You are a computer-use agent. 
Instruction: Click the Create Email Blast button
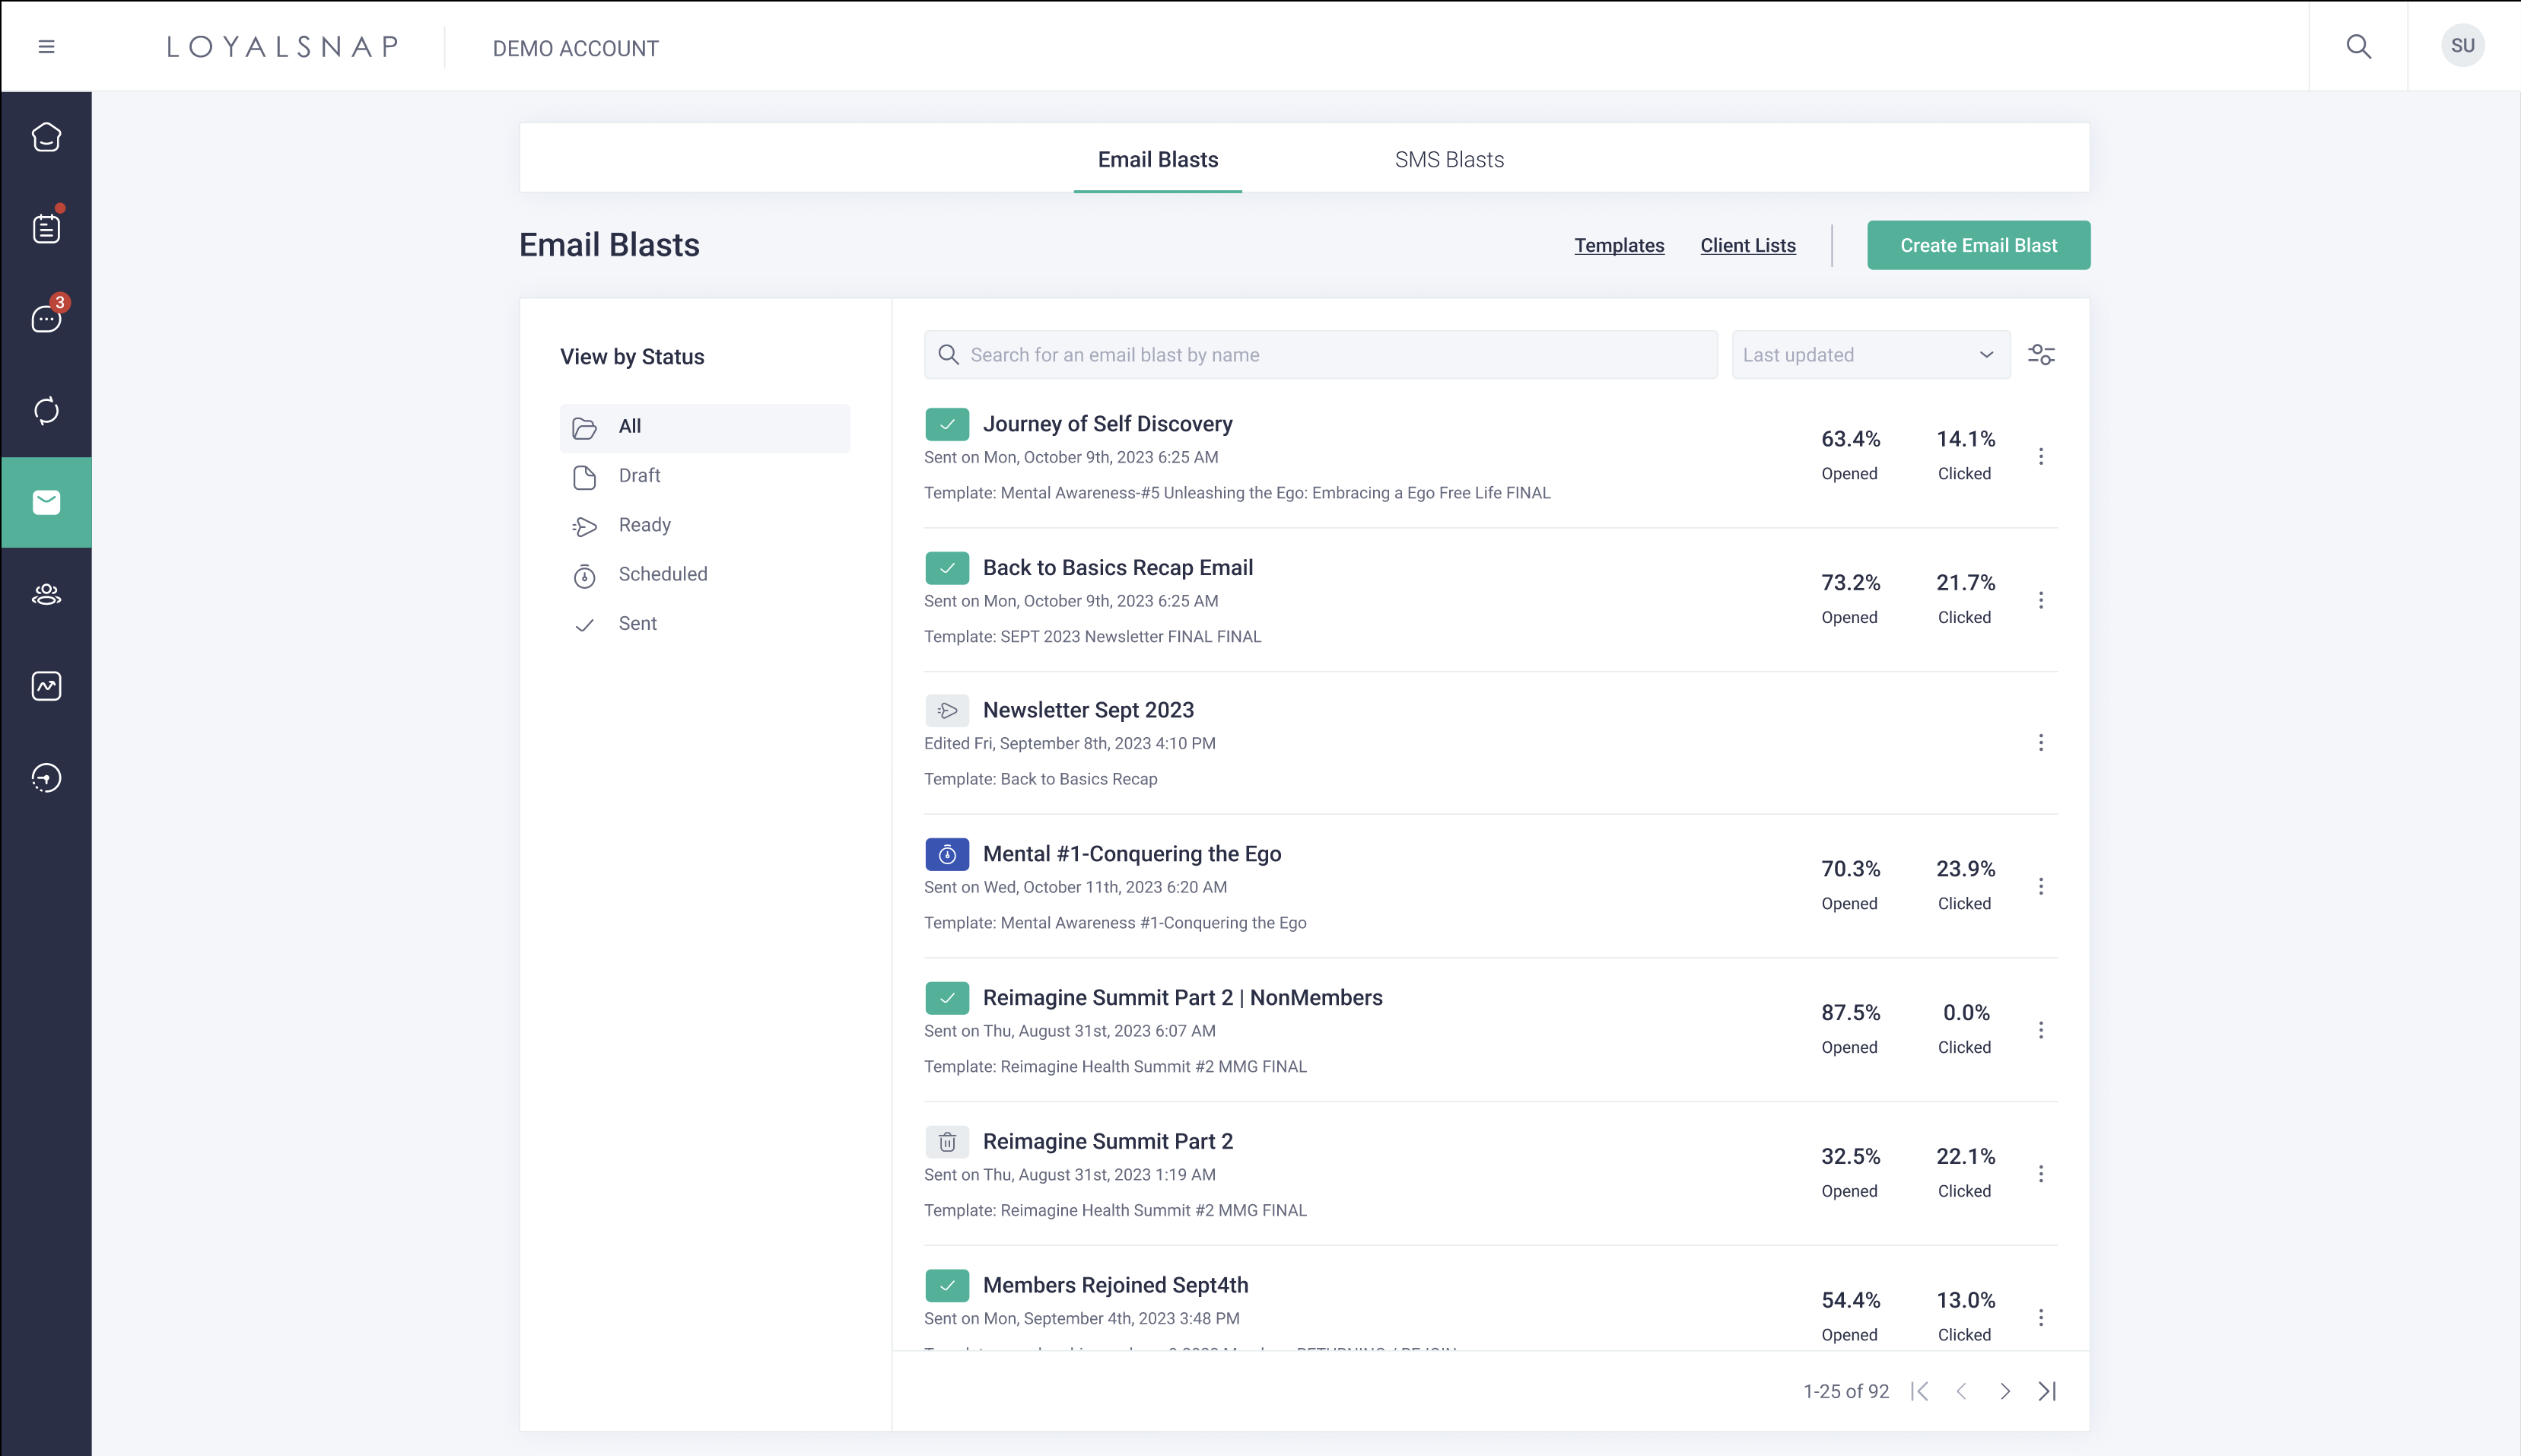coord(1978,245)
